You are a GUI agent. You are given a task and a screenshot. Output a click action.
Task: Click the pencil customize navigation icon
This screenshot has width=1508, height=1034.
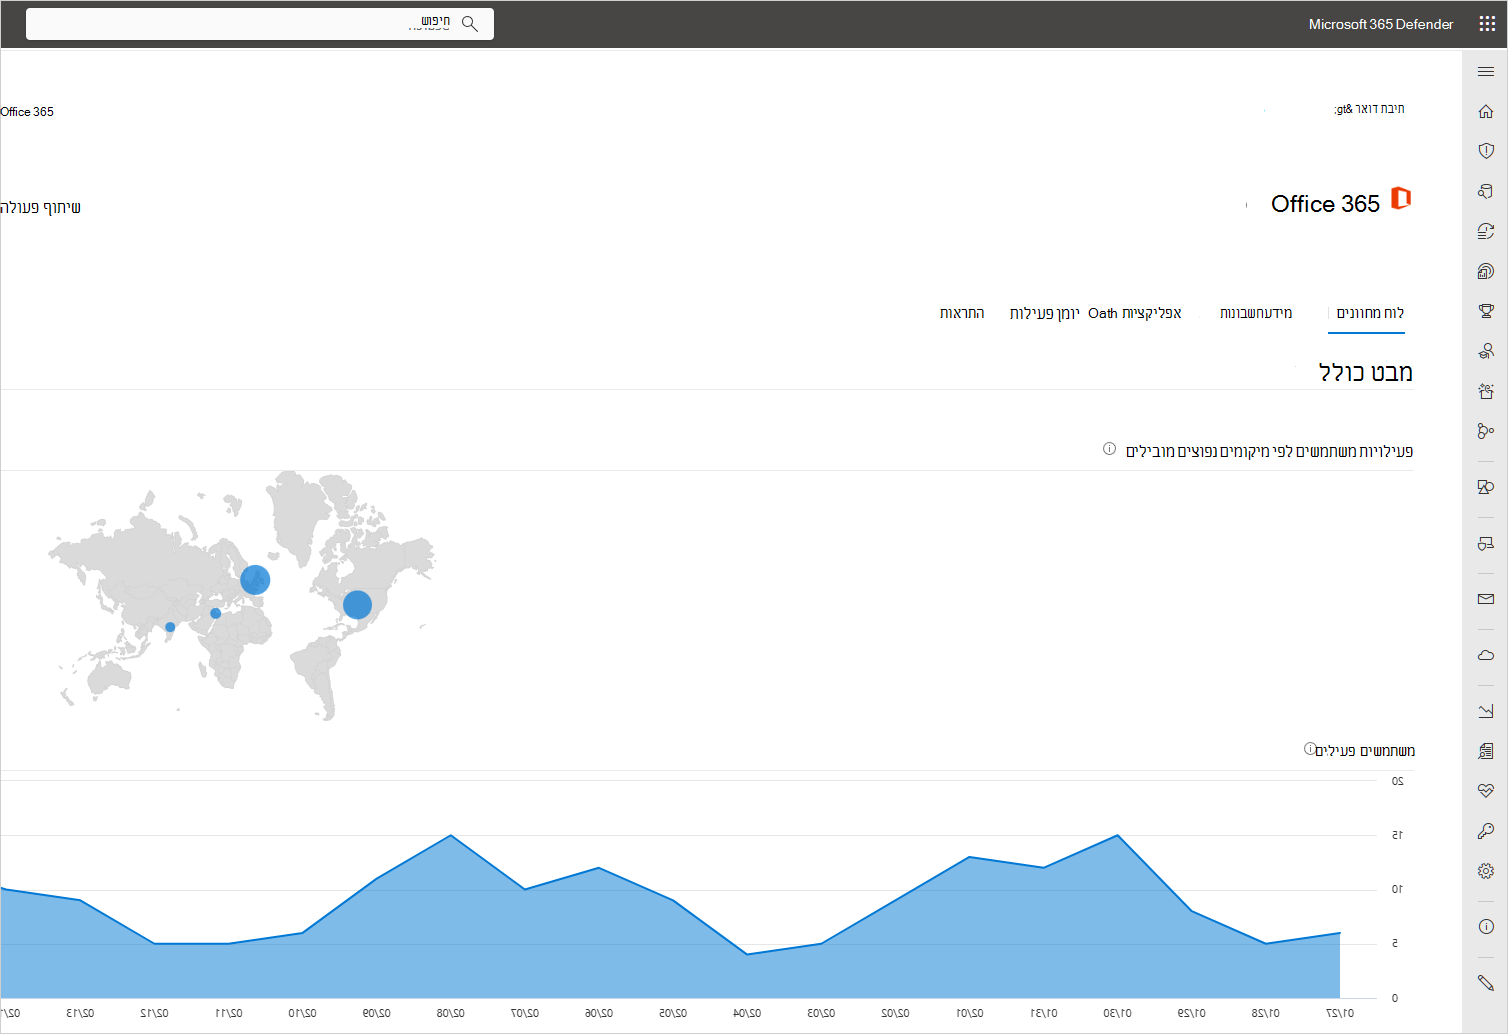tap(1486, 983)
